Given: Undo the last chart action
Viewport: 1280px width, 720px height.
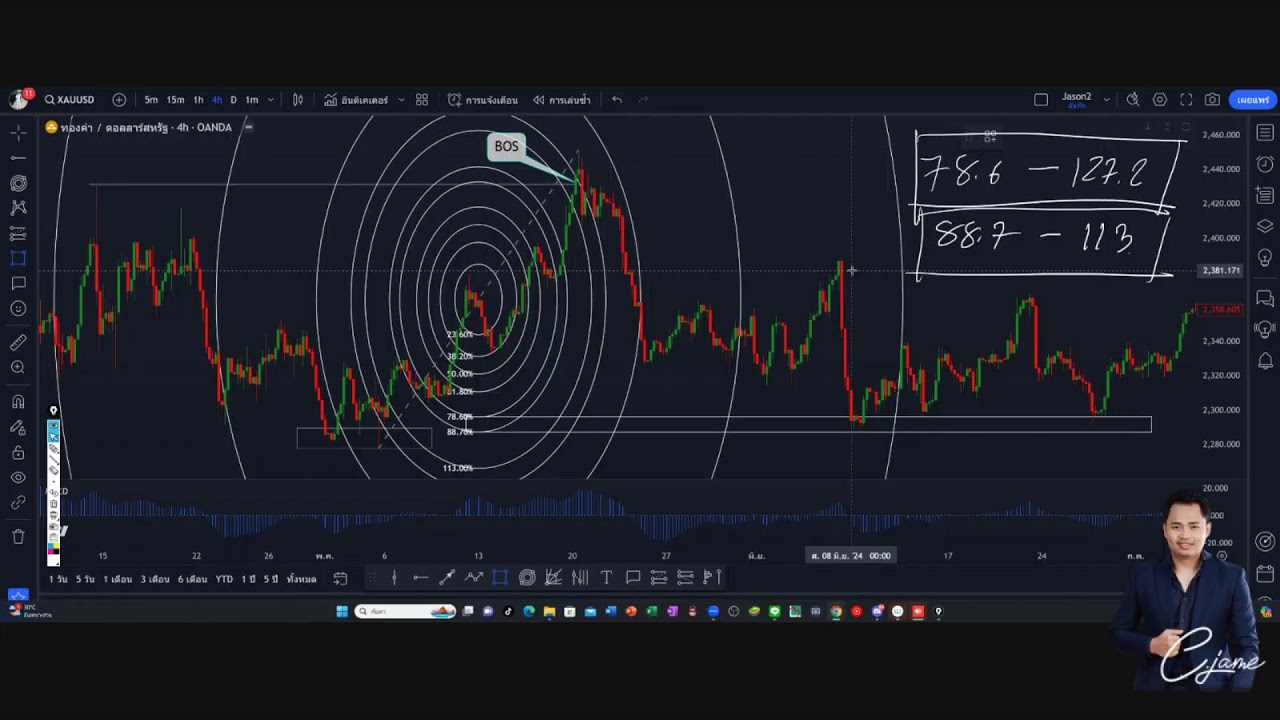Looking at the screenshot, I should 617,100.
